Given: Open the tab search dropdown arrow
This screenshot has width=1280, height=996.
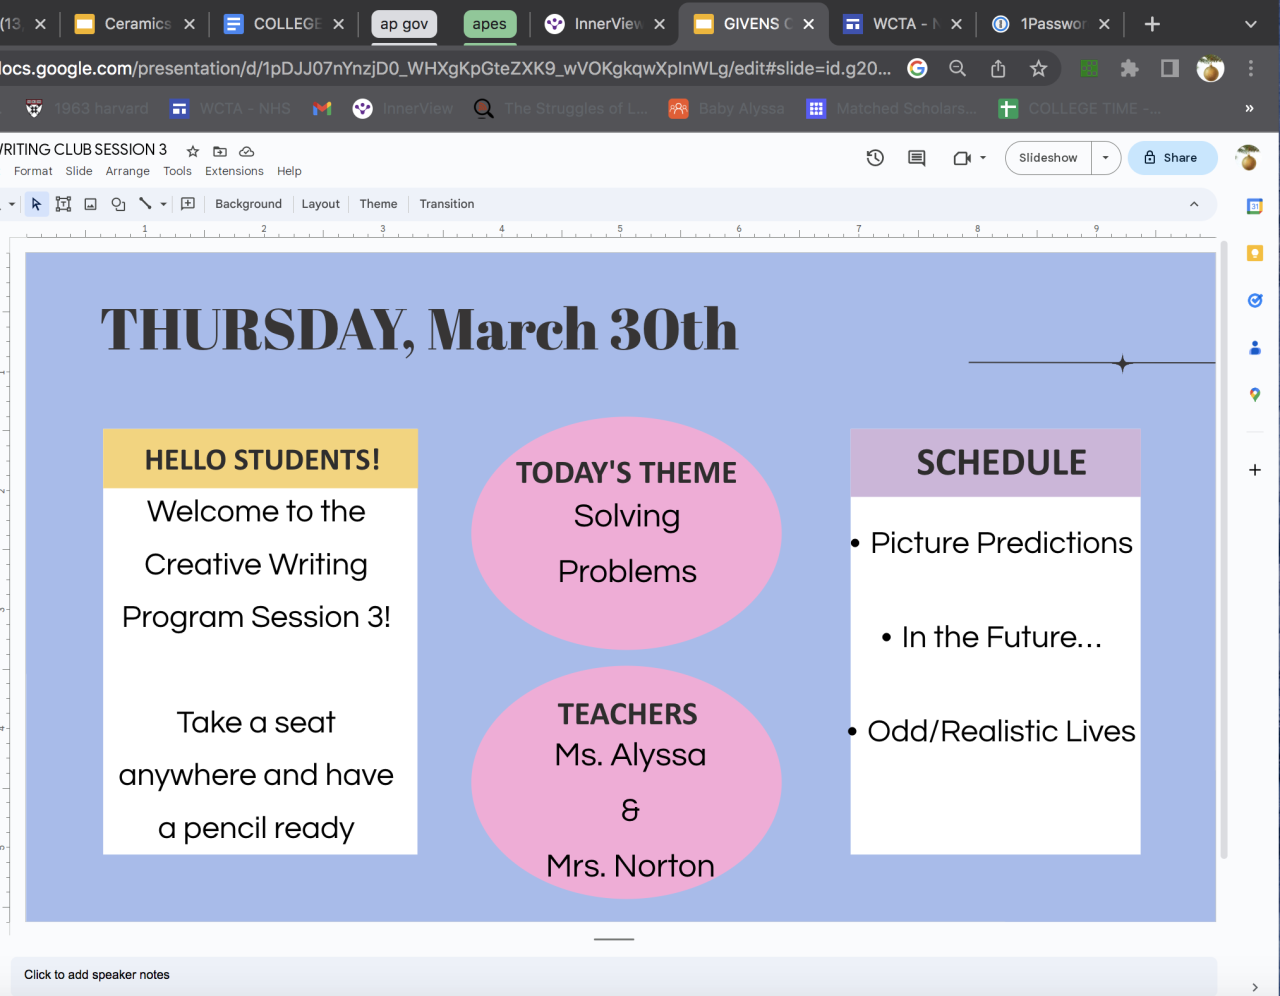Looking at the screenshot, I should point(1251,24).
